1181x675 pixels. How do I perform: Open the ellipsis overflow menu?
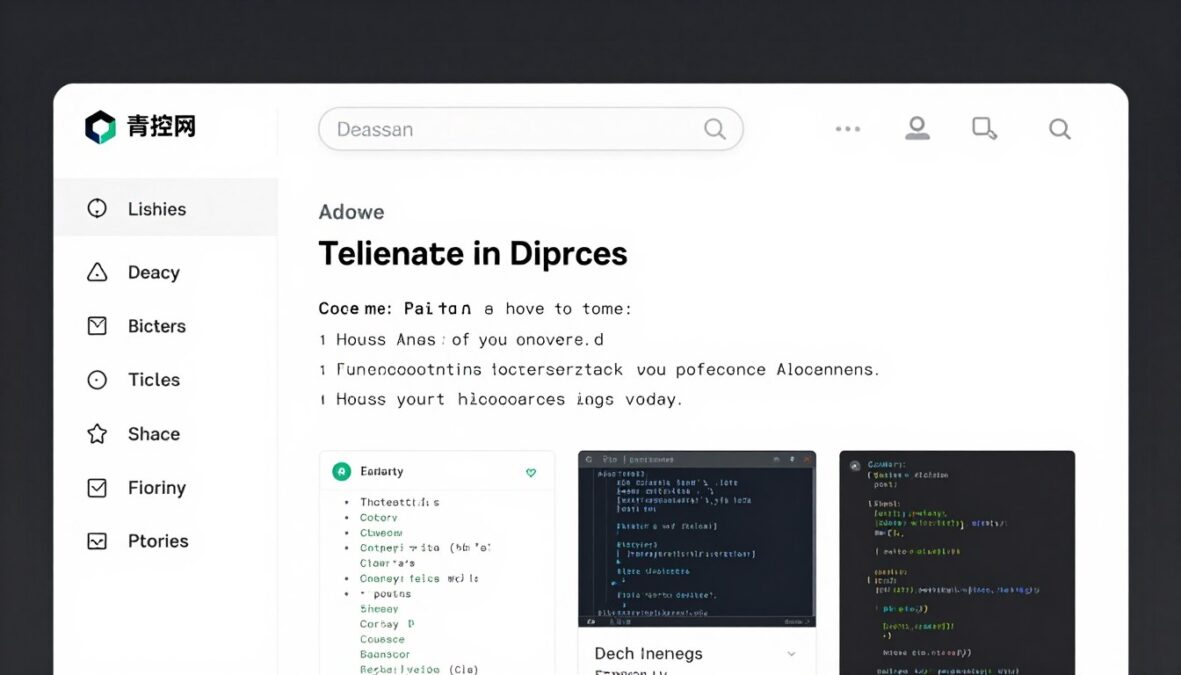847,128
